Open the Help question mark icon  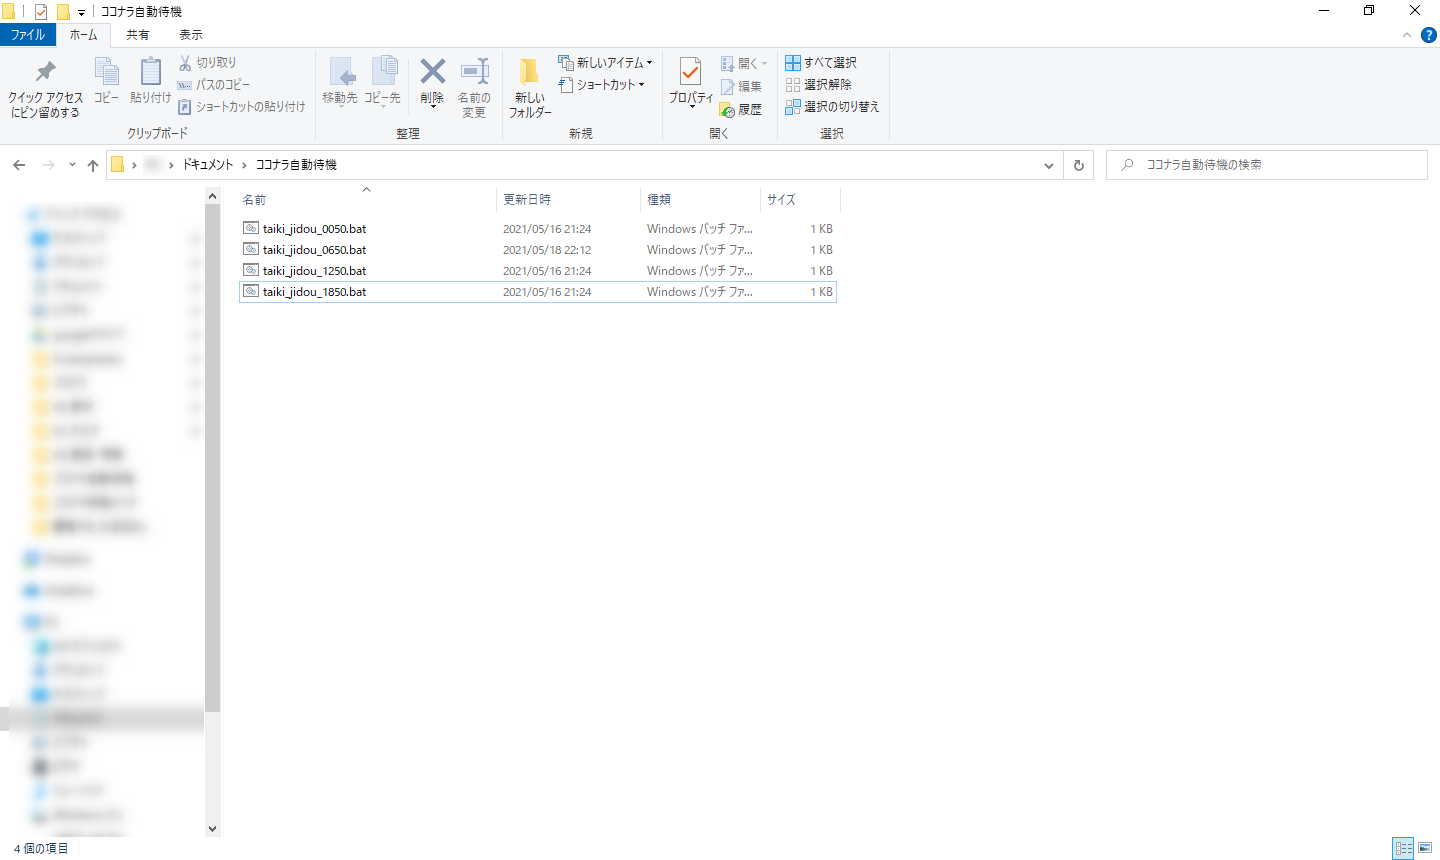(x=1428, y=35)
